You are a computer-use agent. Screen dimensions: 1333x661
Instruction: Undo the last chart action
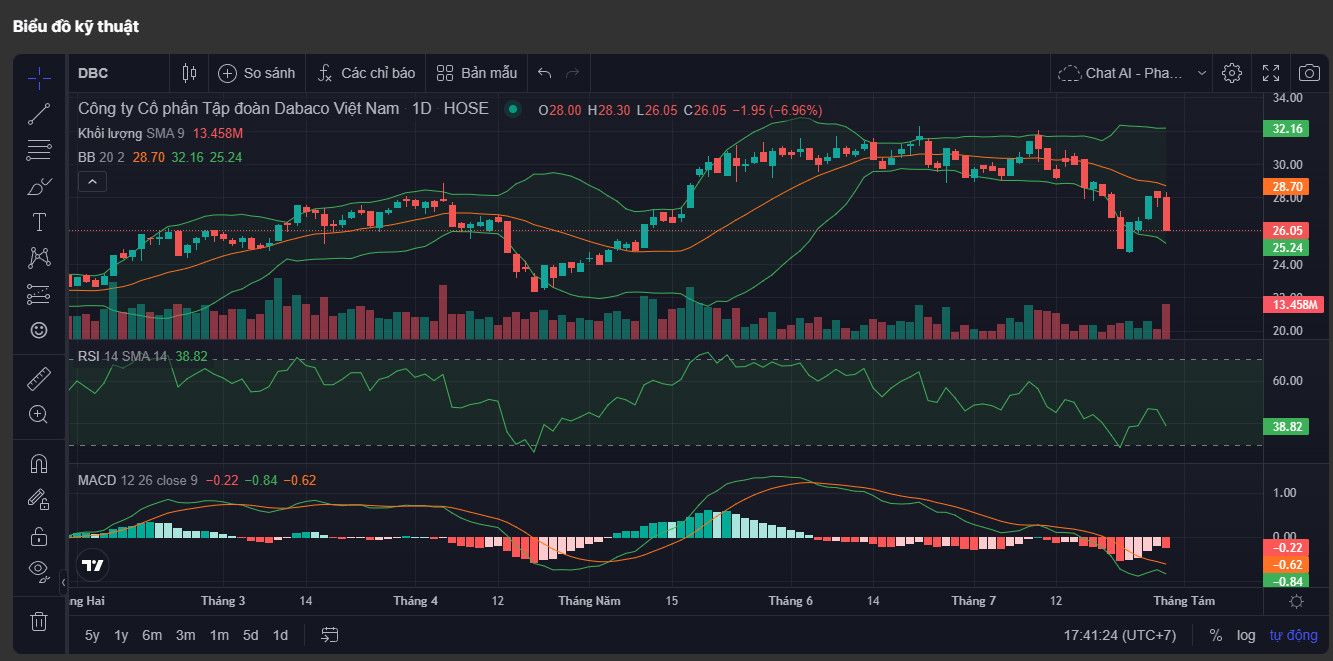(545, 73)
